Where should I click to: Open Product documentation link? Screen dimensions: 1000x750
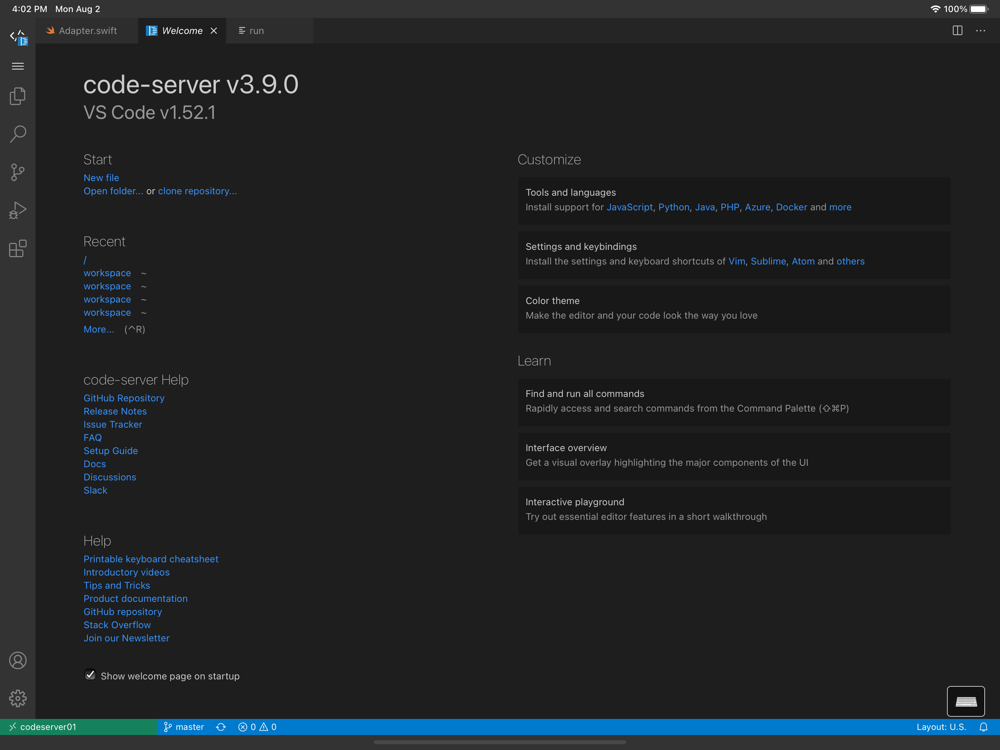tap(135, 599)
